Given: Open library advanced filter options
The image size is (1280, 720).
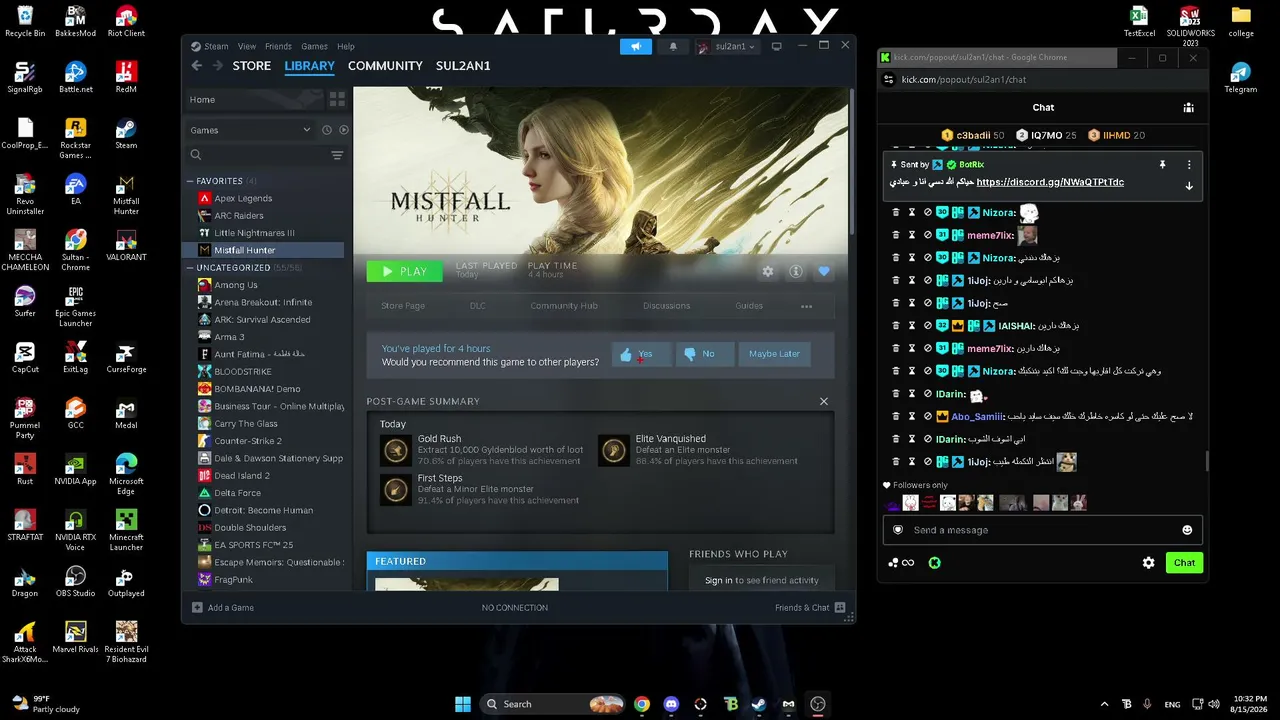Looking at the screenshot, I should [x=337, y=155].
